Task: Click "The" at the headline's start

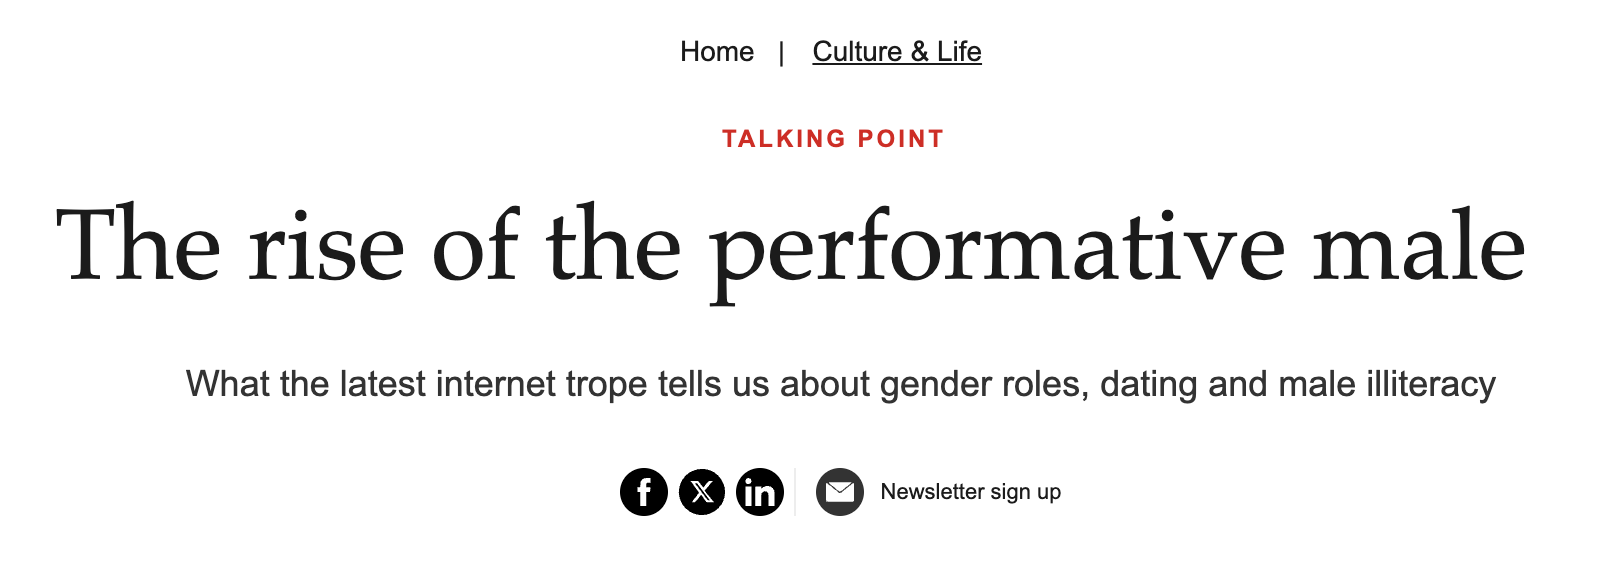Action: 138,246
